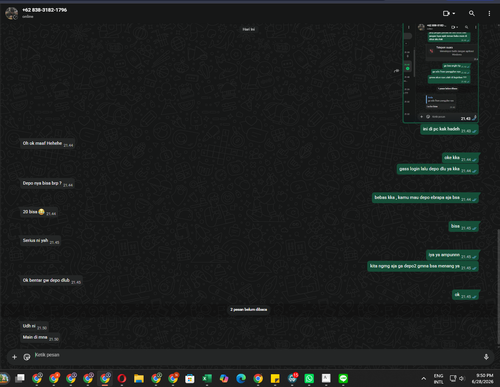
Task: Select message 'Oh ok maaf Hehehe'
Action: 47,144
